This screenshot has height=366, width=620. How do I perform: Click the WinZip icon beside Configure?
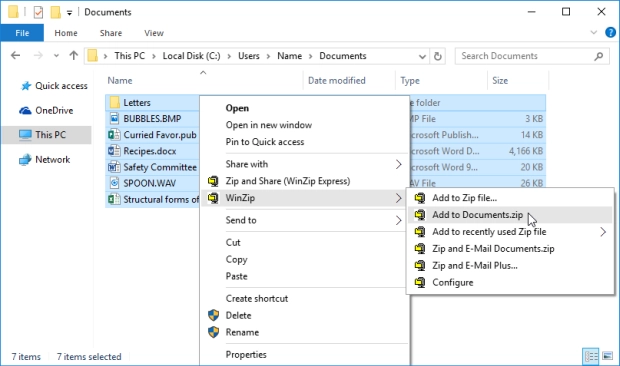point(420,282)
